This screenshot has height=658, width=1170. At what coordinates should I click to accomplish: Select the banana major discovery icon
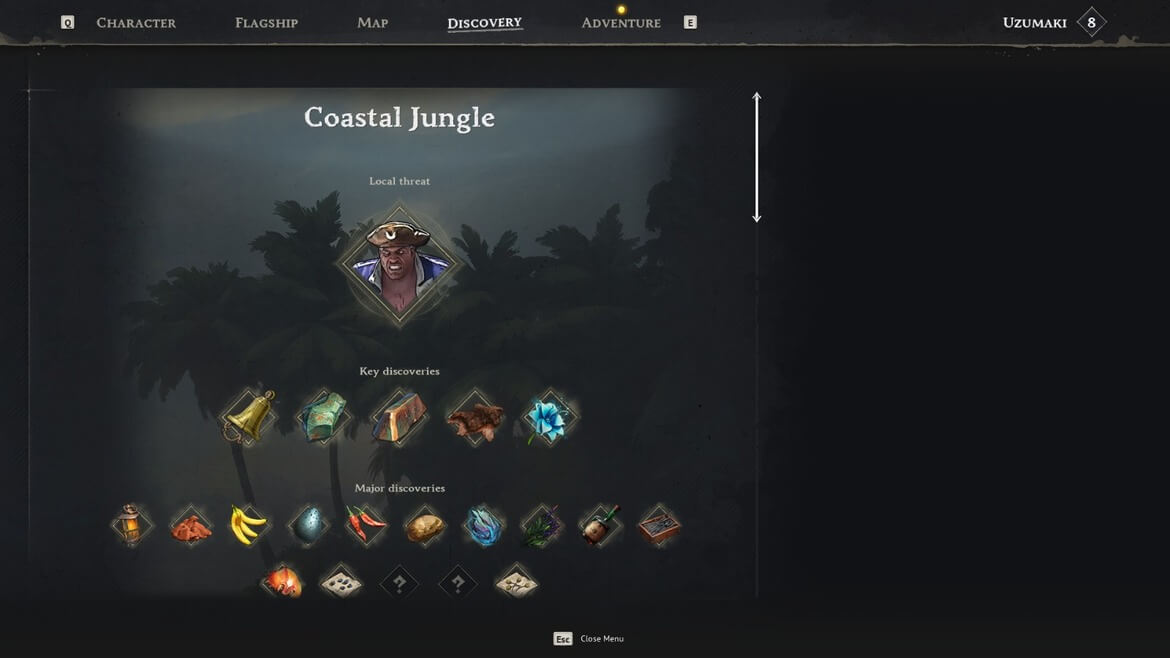pos(248,525)
